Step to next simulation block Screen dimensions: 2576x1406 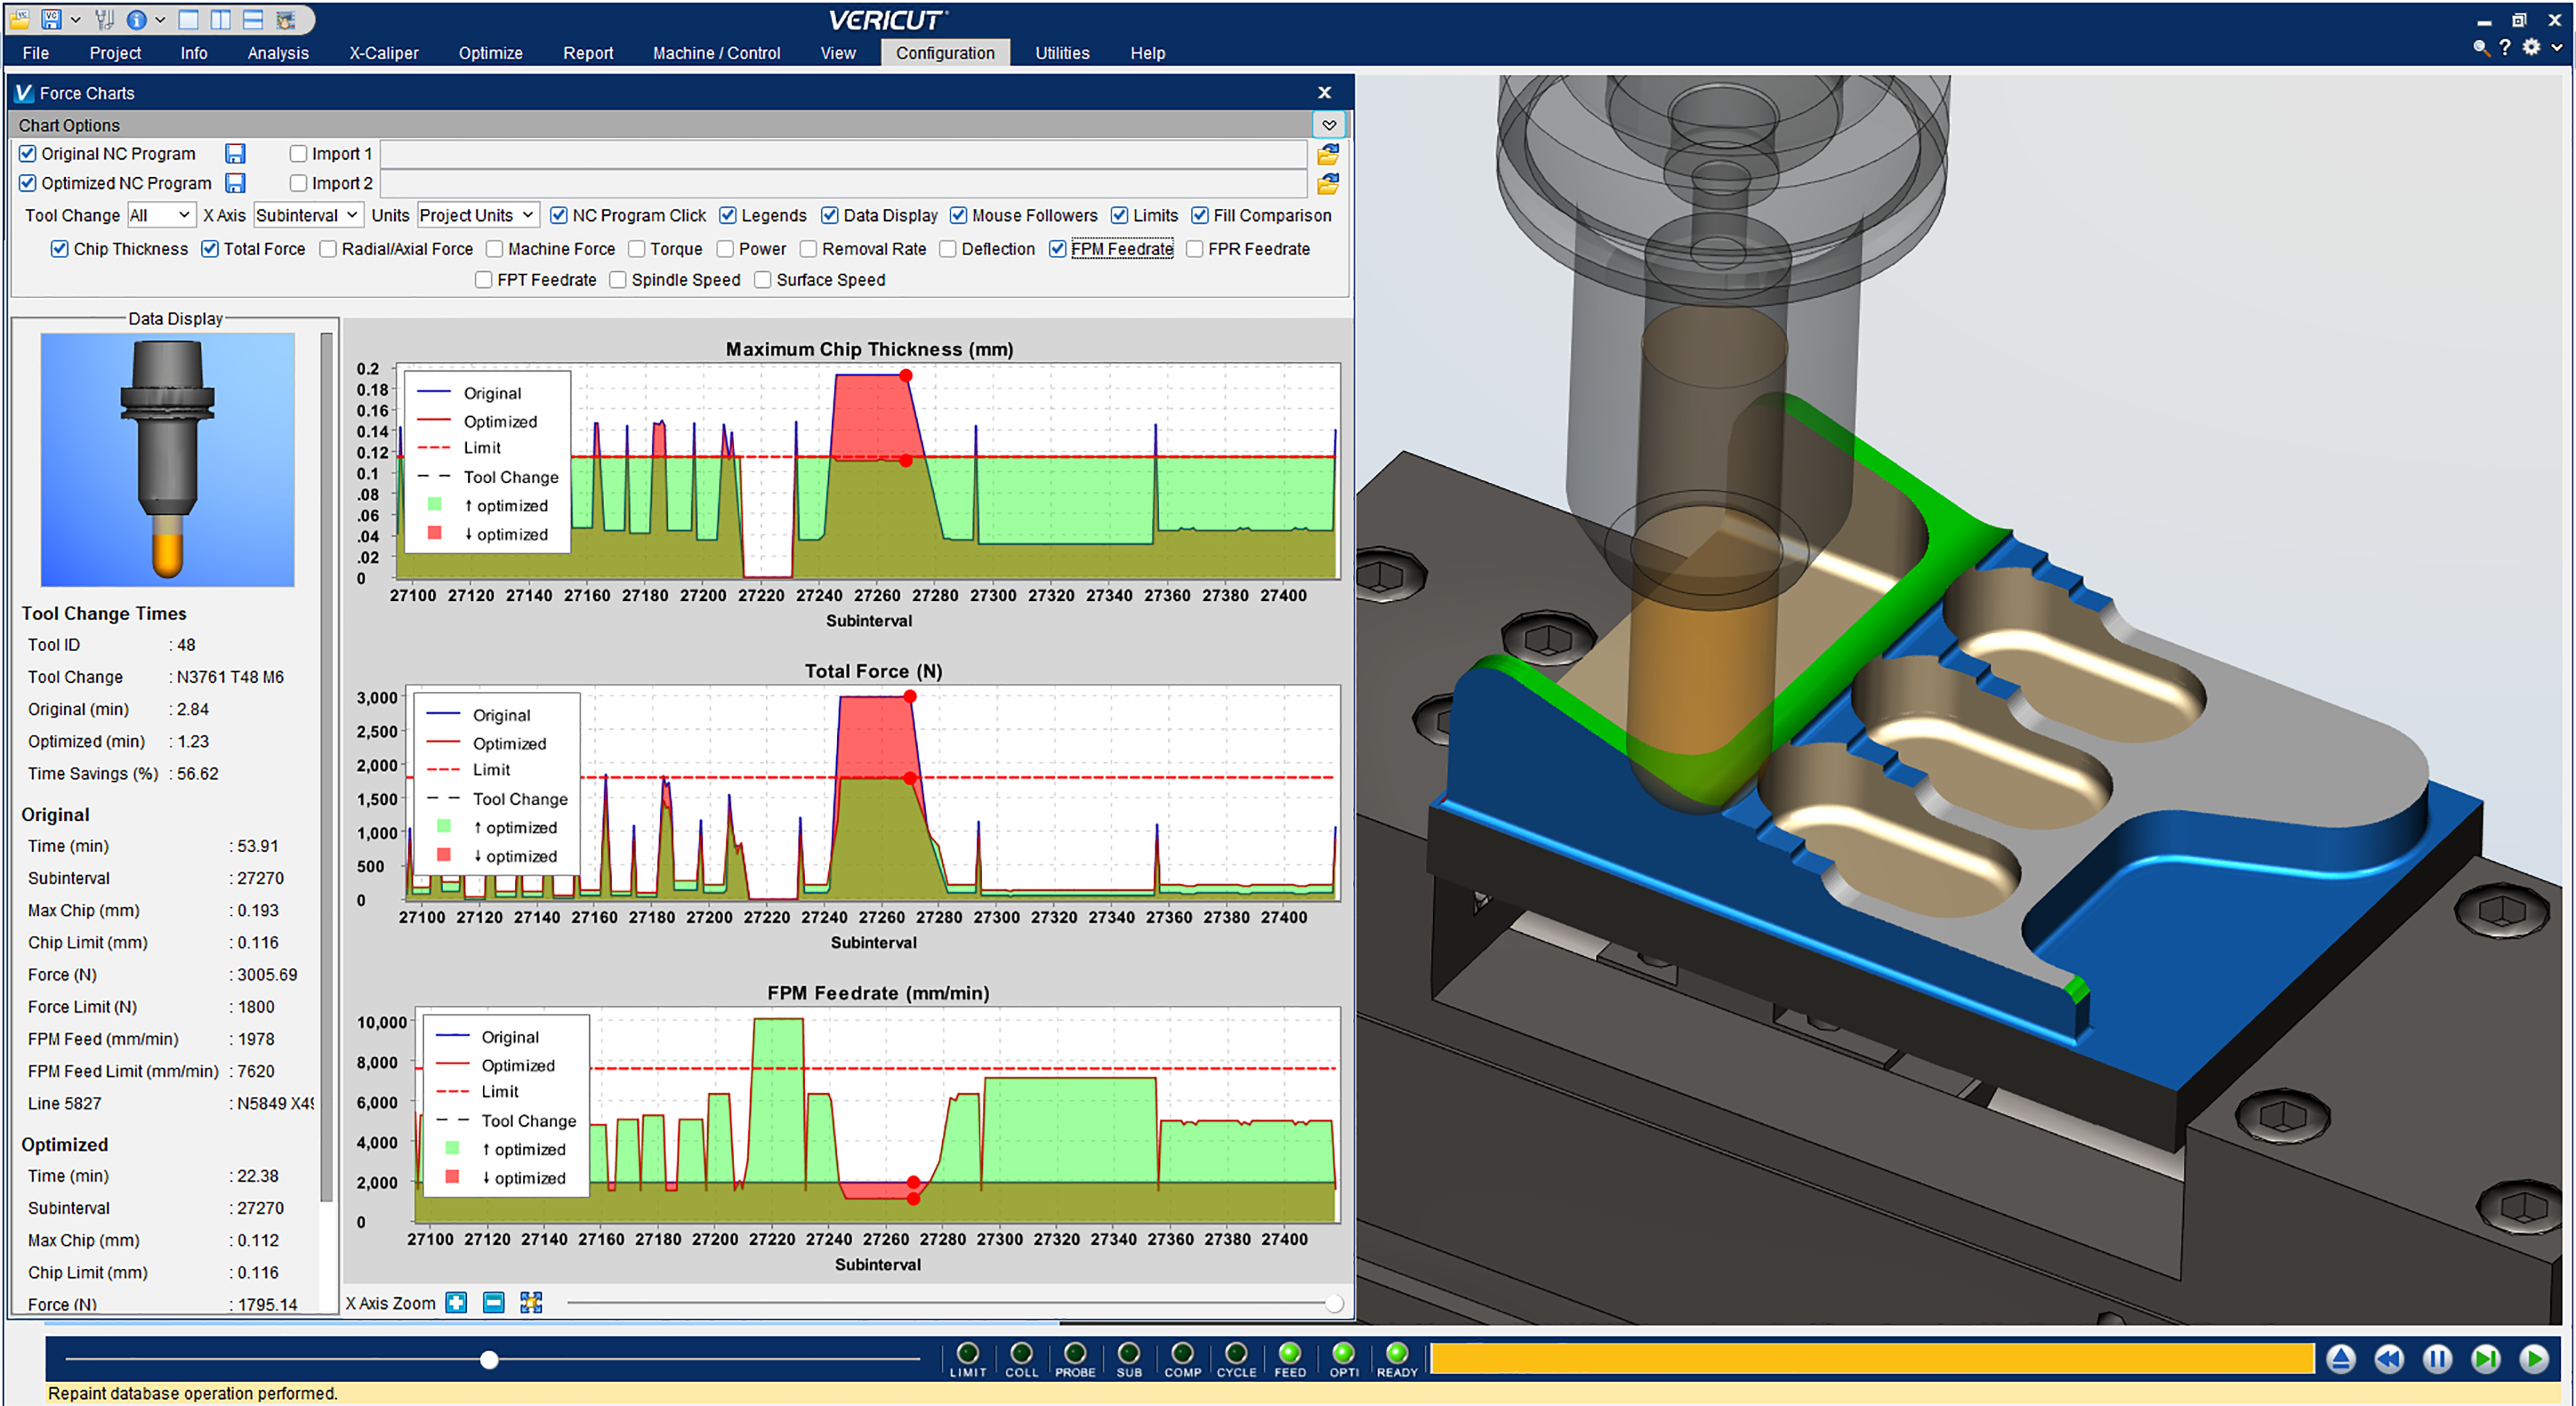click(x=2485, y=1358)
